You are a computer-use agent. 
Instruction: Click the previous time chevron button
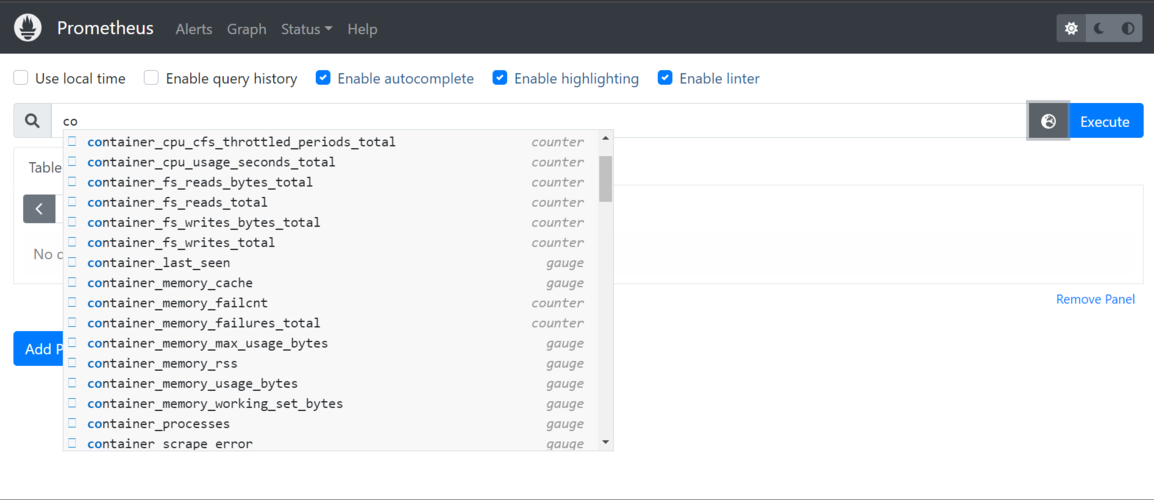click(x=39, y=209)
